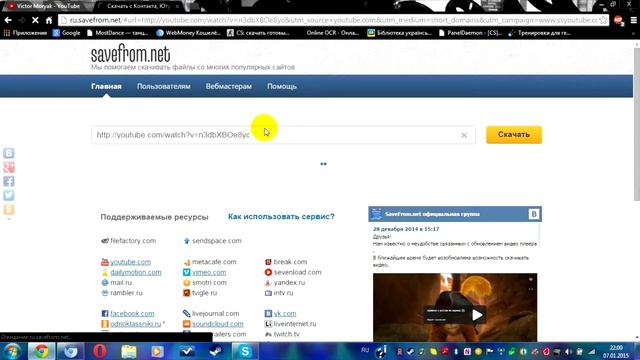640x360 pixels.
Task: Open Chrome from the taskbar
Action: coord(41,351)
